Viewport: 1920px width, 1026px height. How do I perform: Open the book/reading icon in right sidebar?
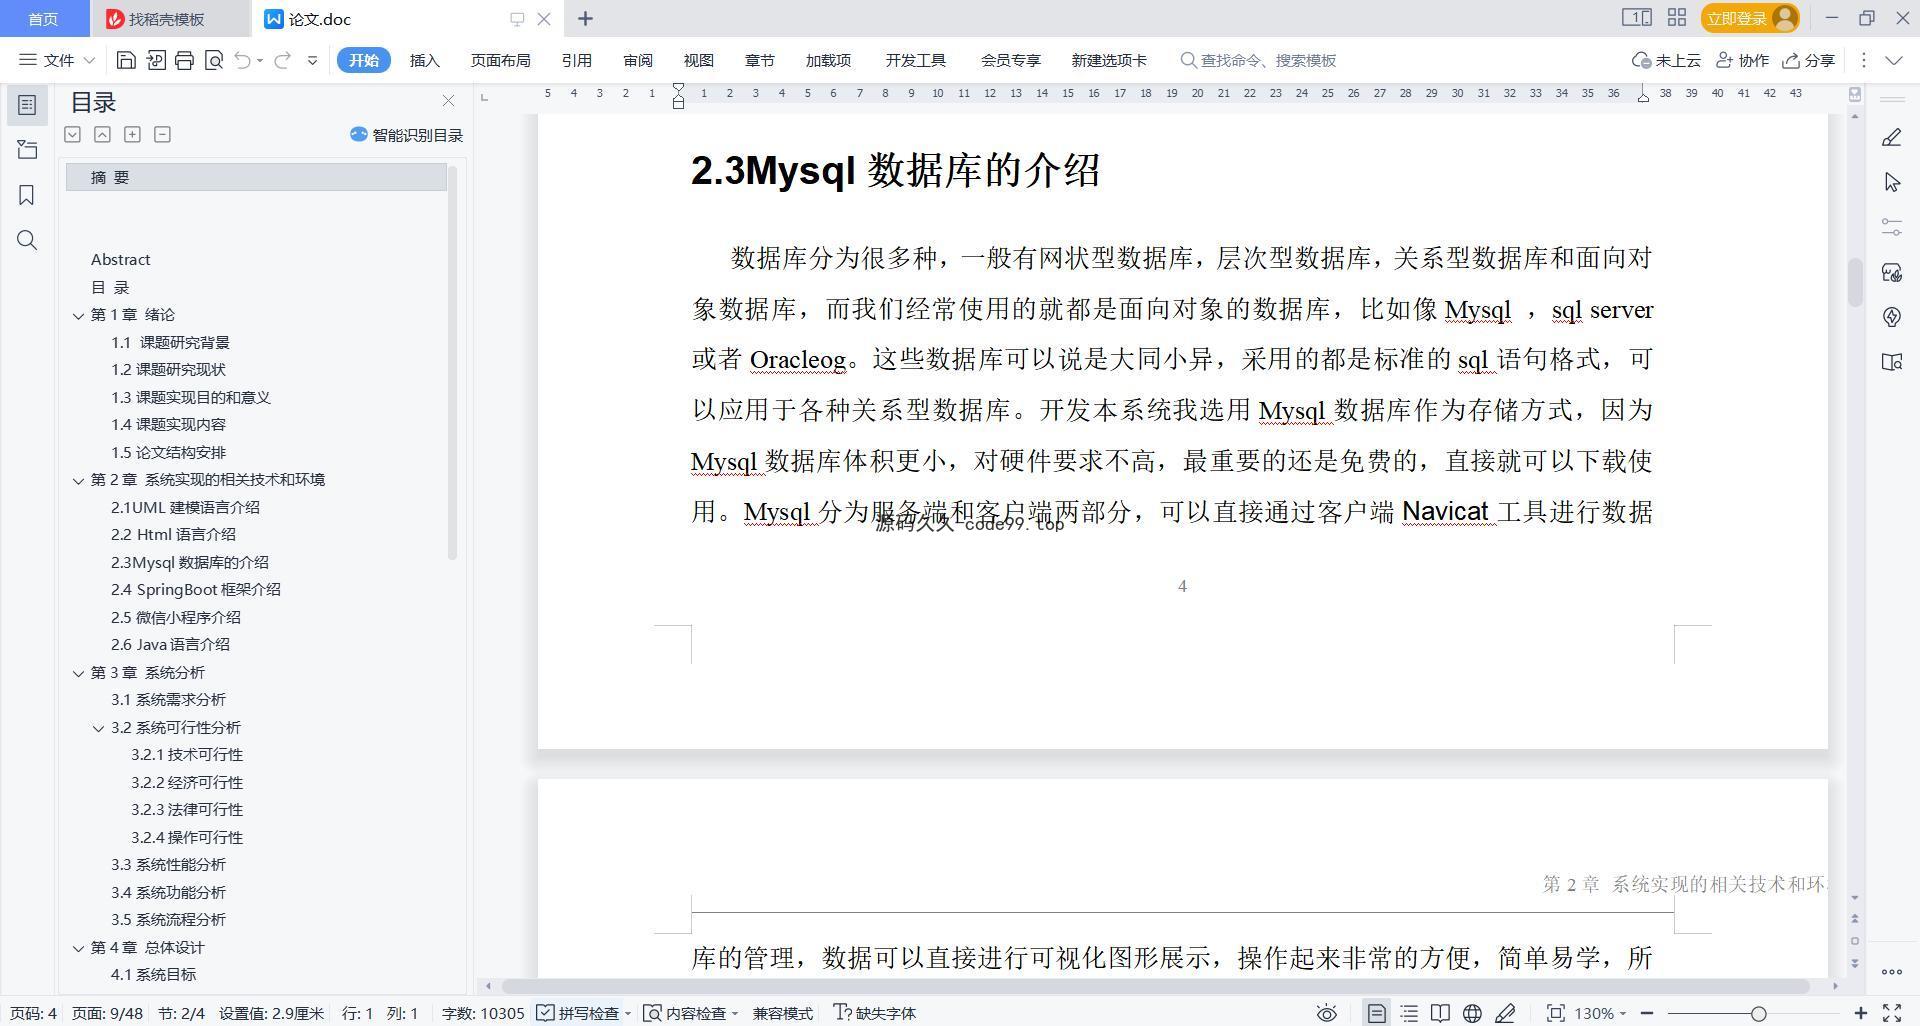1891,362
